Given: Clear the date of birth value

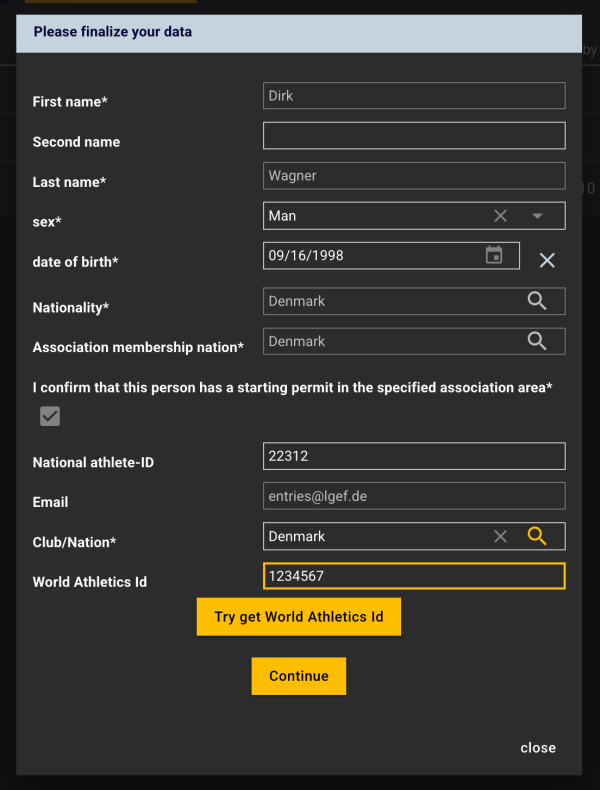Looking at the screenshot, I should pyautogui.click(x=547, y=260).
